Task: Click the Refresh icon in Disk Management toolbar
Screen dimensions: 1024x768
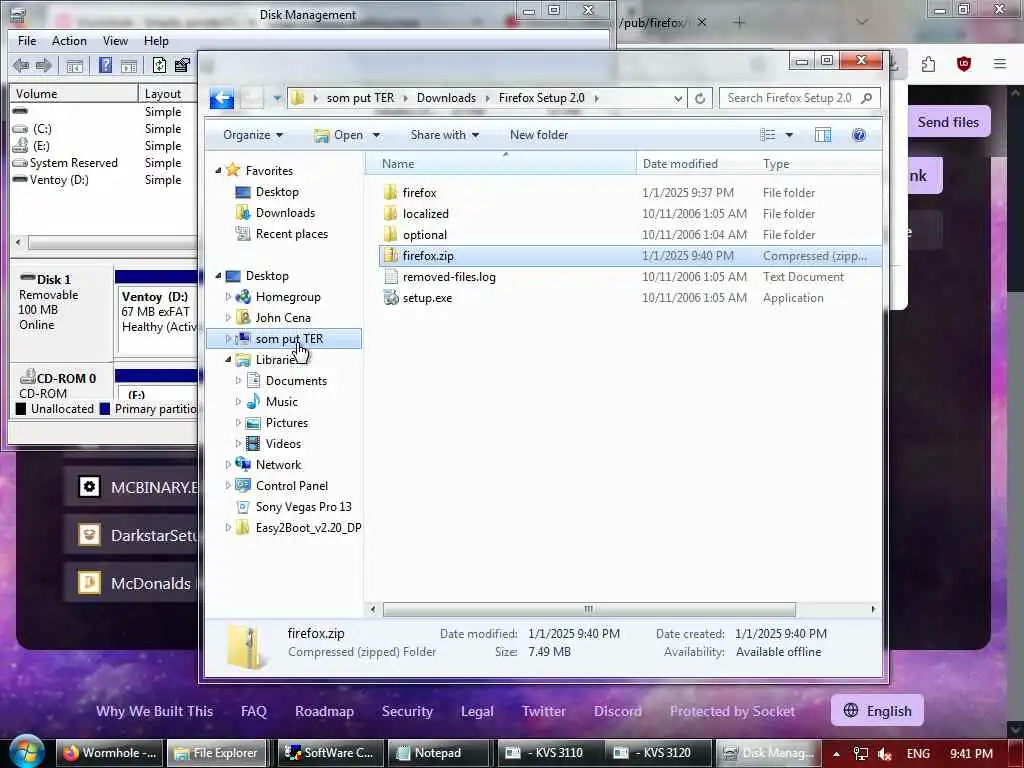Action: point(159,65)
